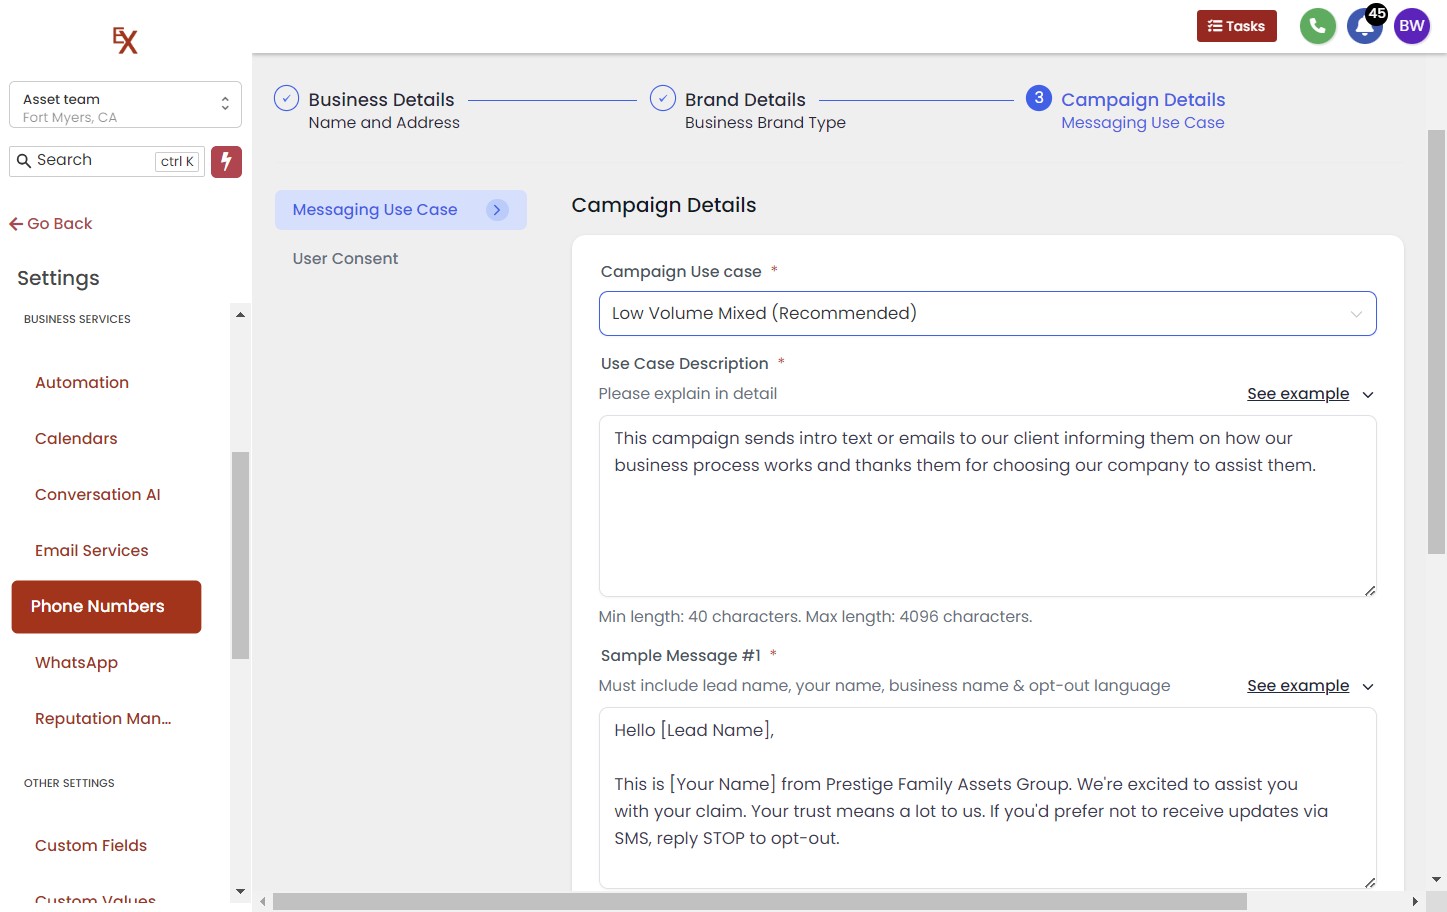The height and width of the screenshot is (912, 1447).
Task: Click the Business Details step checkmark icon
Action: (287, 99)
